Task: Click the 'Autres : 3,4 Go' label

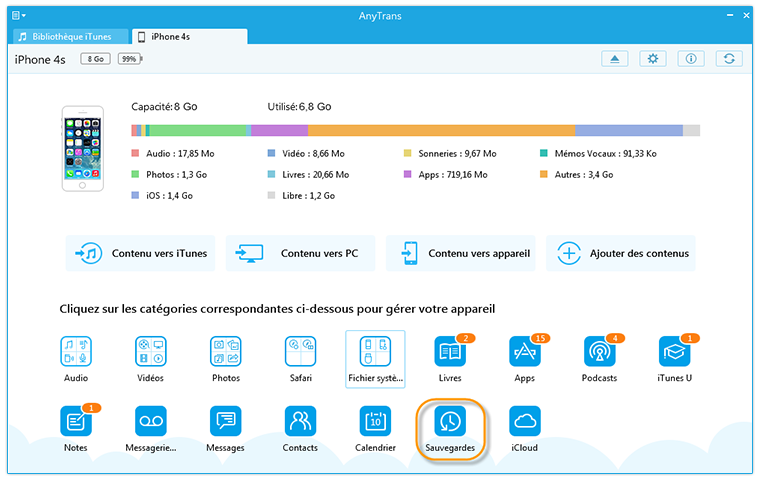Action: click(584, 175)
